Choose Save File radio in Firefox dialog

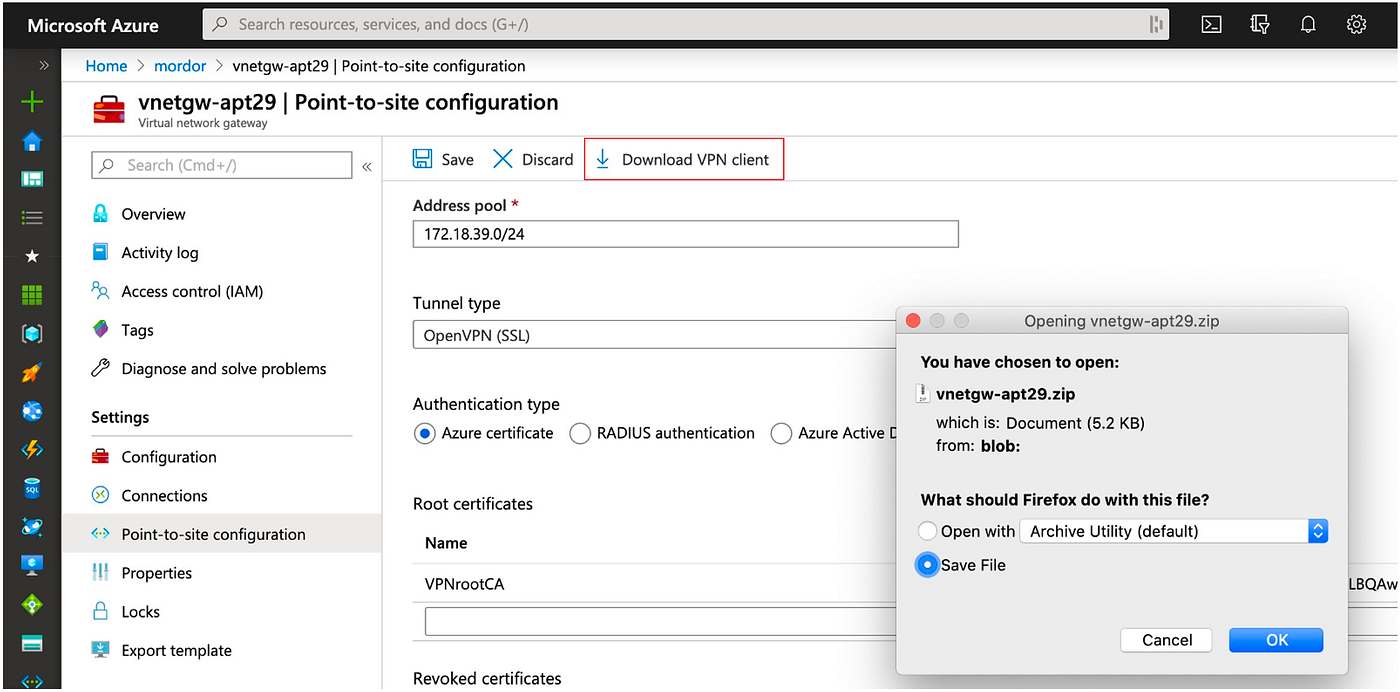point(928,565)
